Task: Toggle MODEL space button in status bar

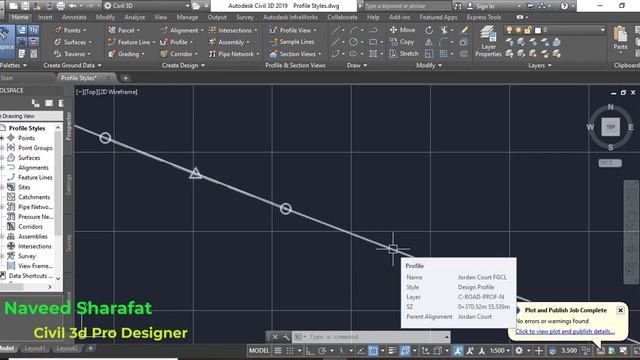Action: coord(259,351)
